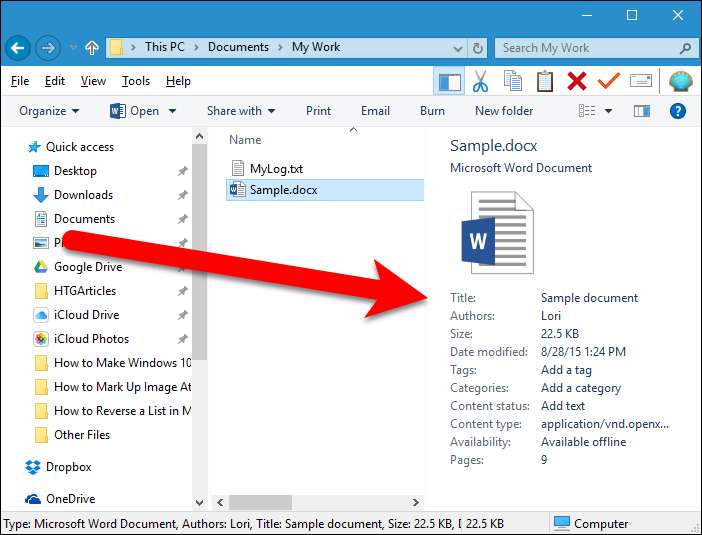Click the Cut scissors icon
702x535 pixels.
pos(481,81)
